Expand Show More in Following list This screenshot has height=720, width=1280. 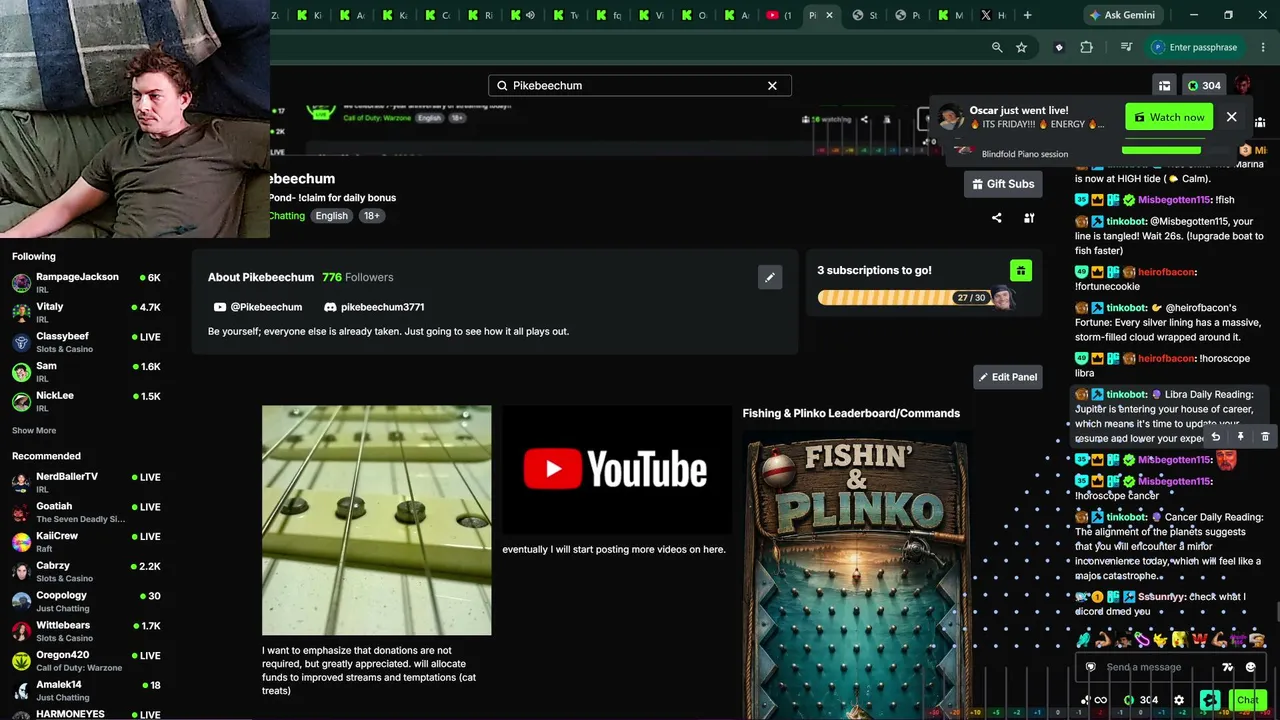34,431
